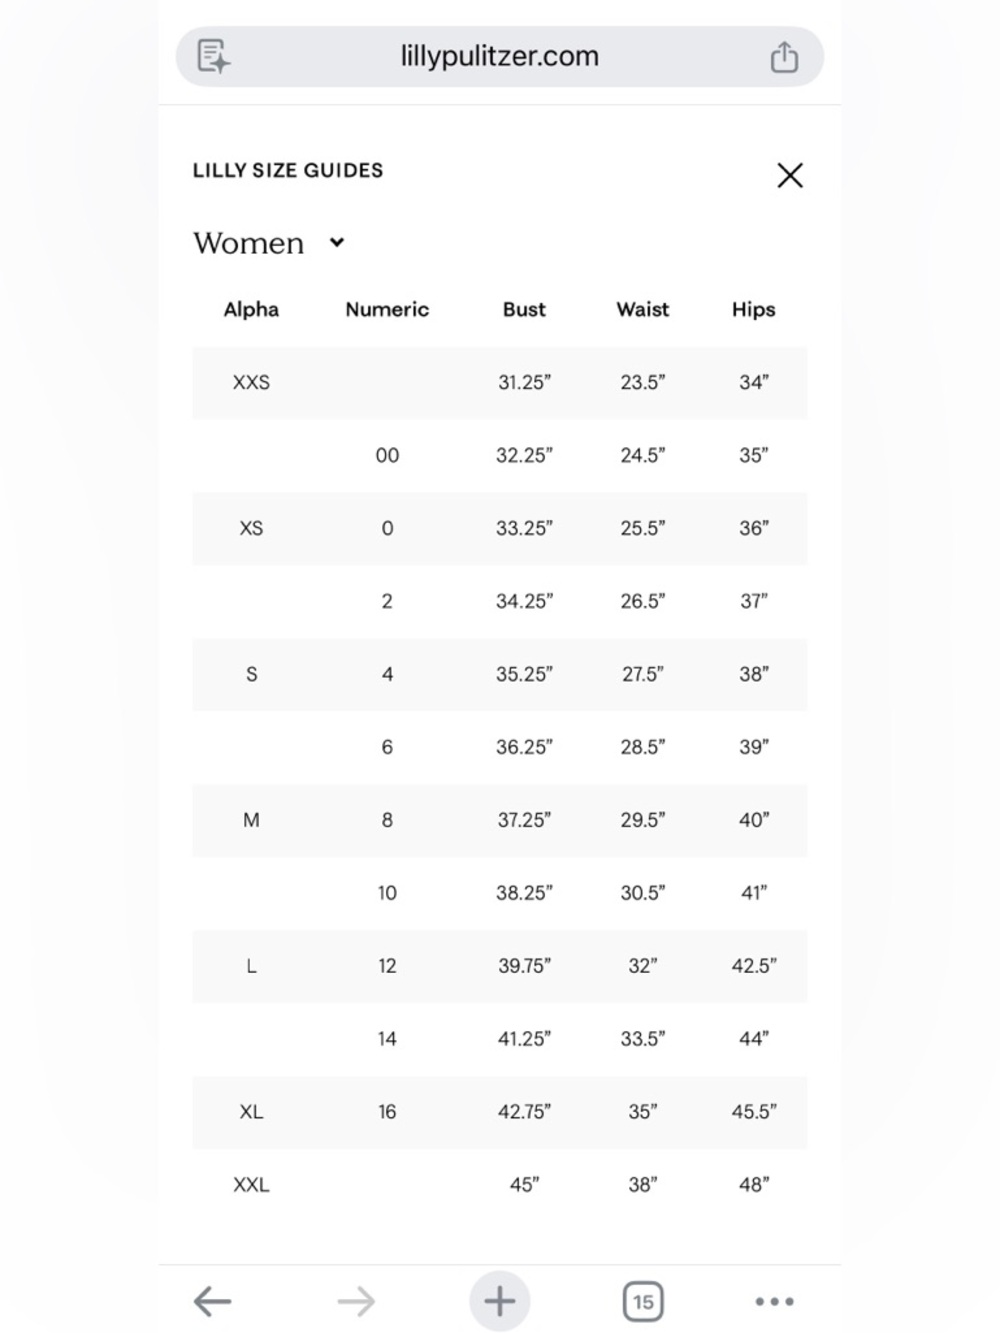1000x1333 pixels.
Task: Click the Lilly Size Guides heading
Action: (288, 170)
